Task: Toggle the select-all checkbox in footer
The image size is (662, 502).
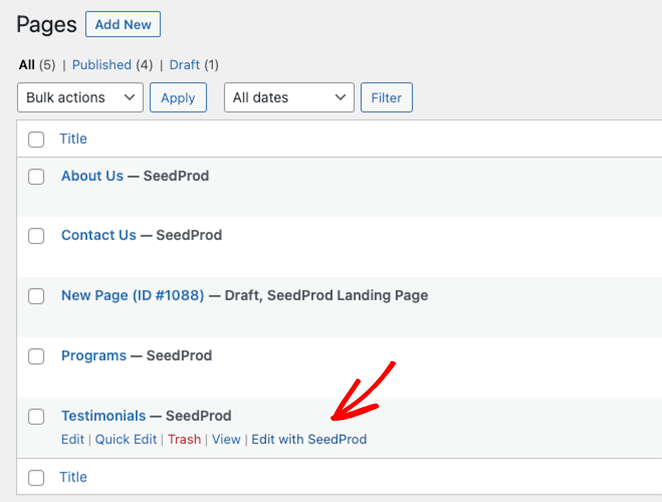Action: coord(36,478)
